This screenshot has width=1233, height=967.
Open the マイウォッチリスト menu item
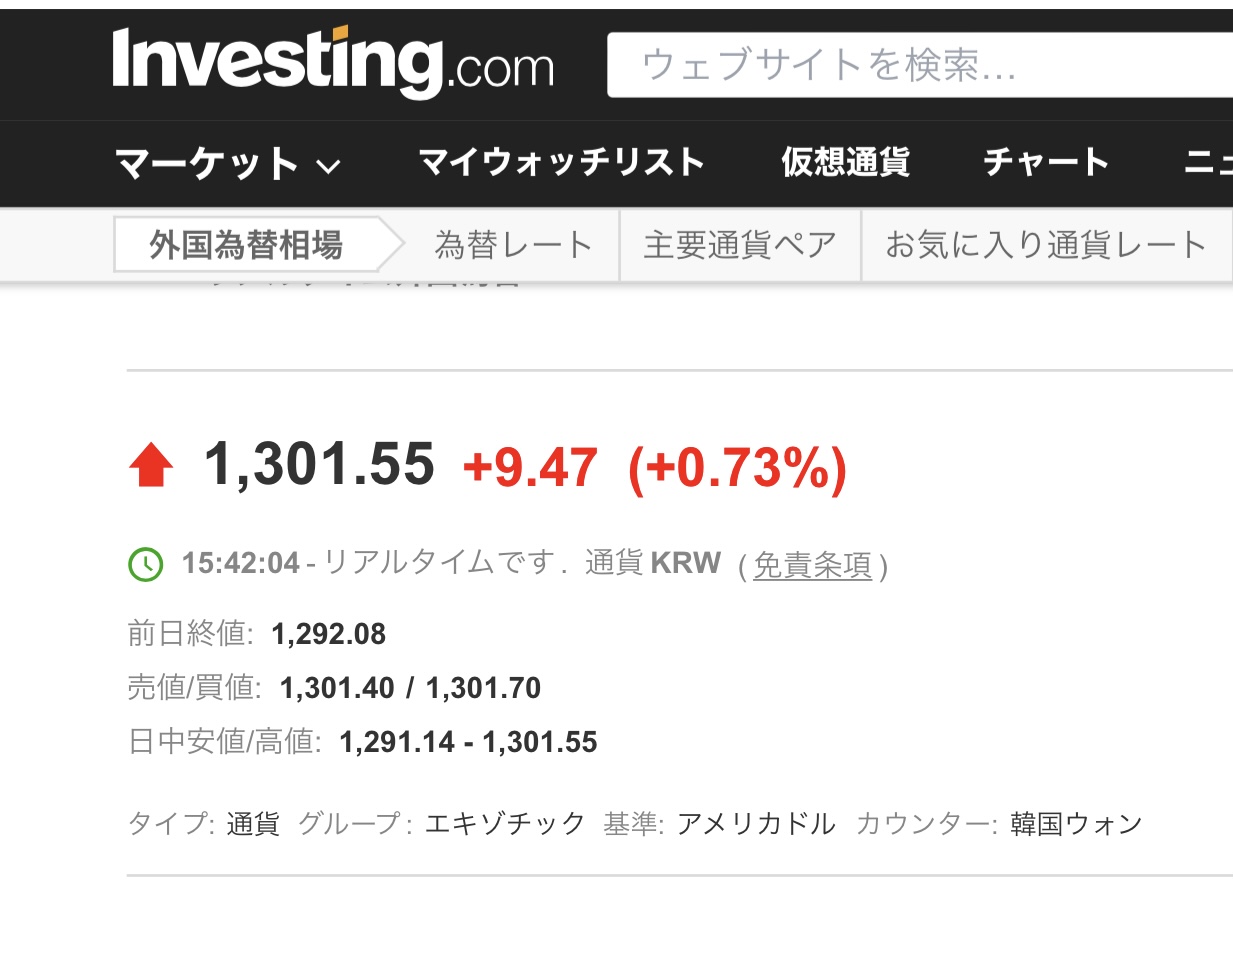[561, 162]
